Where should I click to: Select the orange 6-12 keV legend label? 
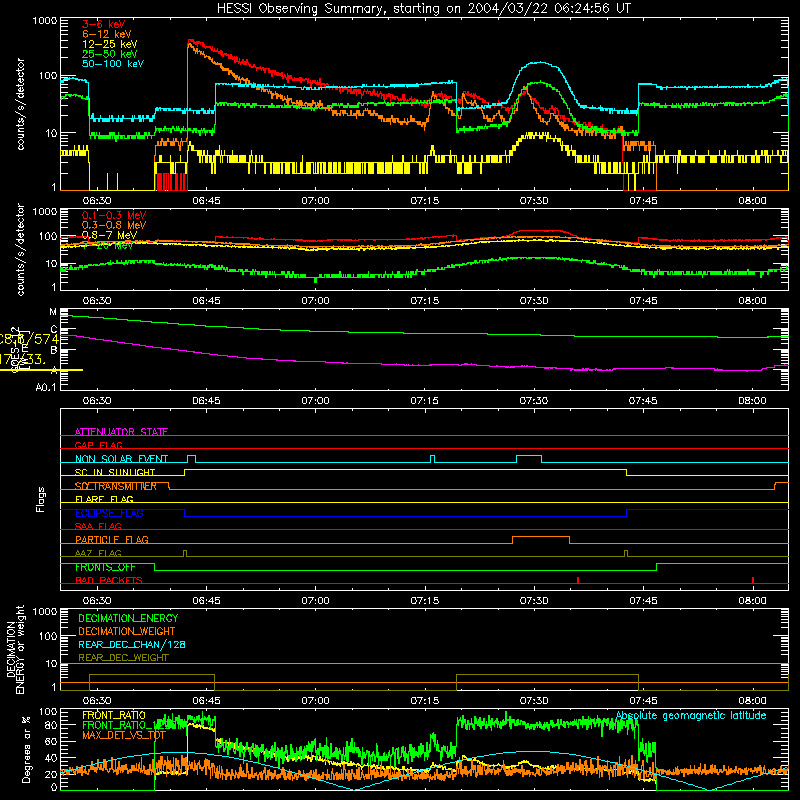tap(107, 34)
